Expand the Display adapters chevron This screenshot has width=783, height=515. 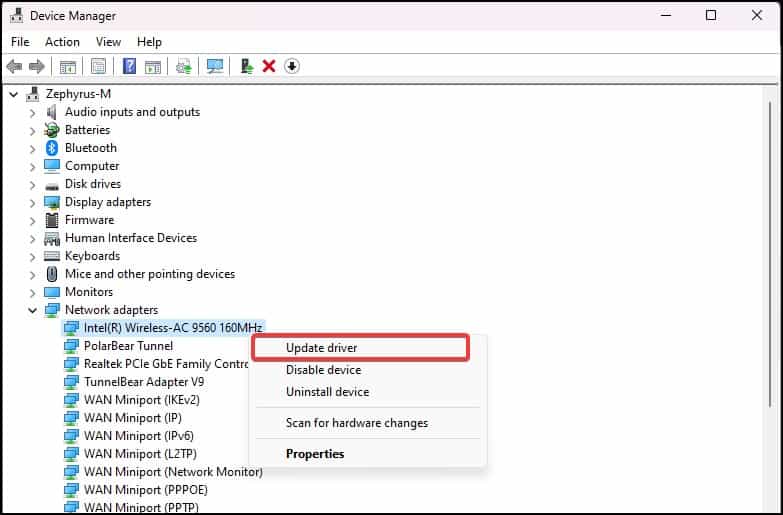32,202
